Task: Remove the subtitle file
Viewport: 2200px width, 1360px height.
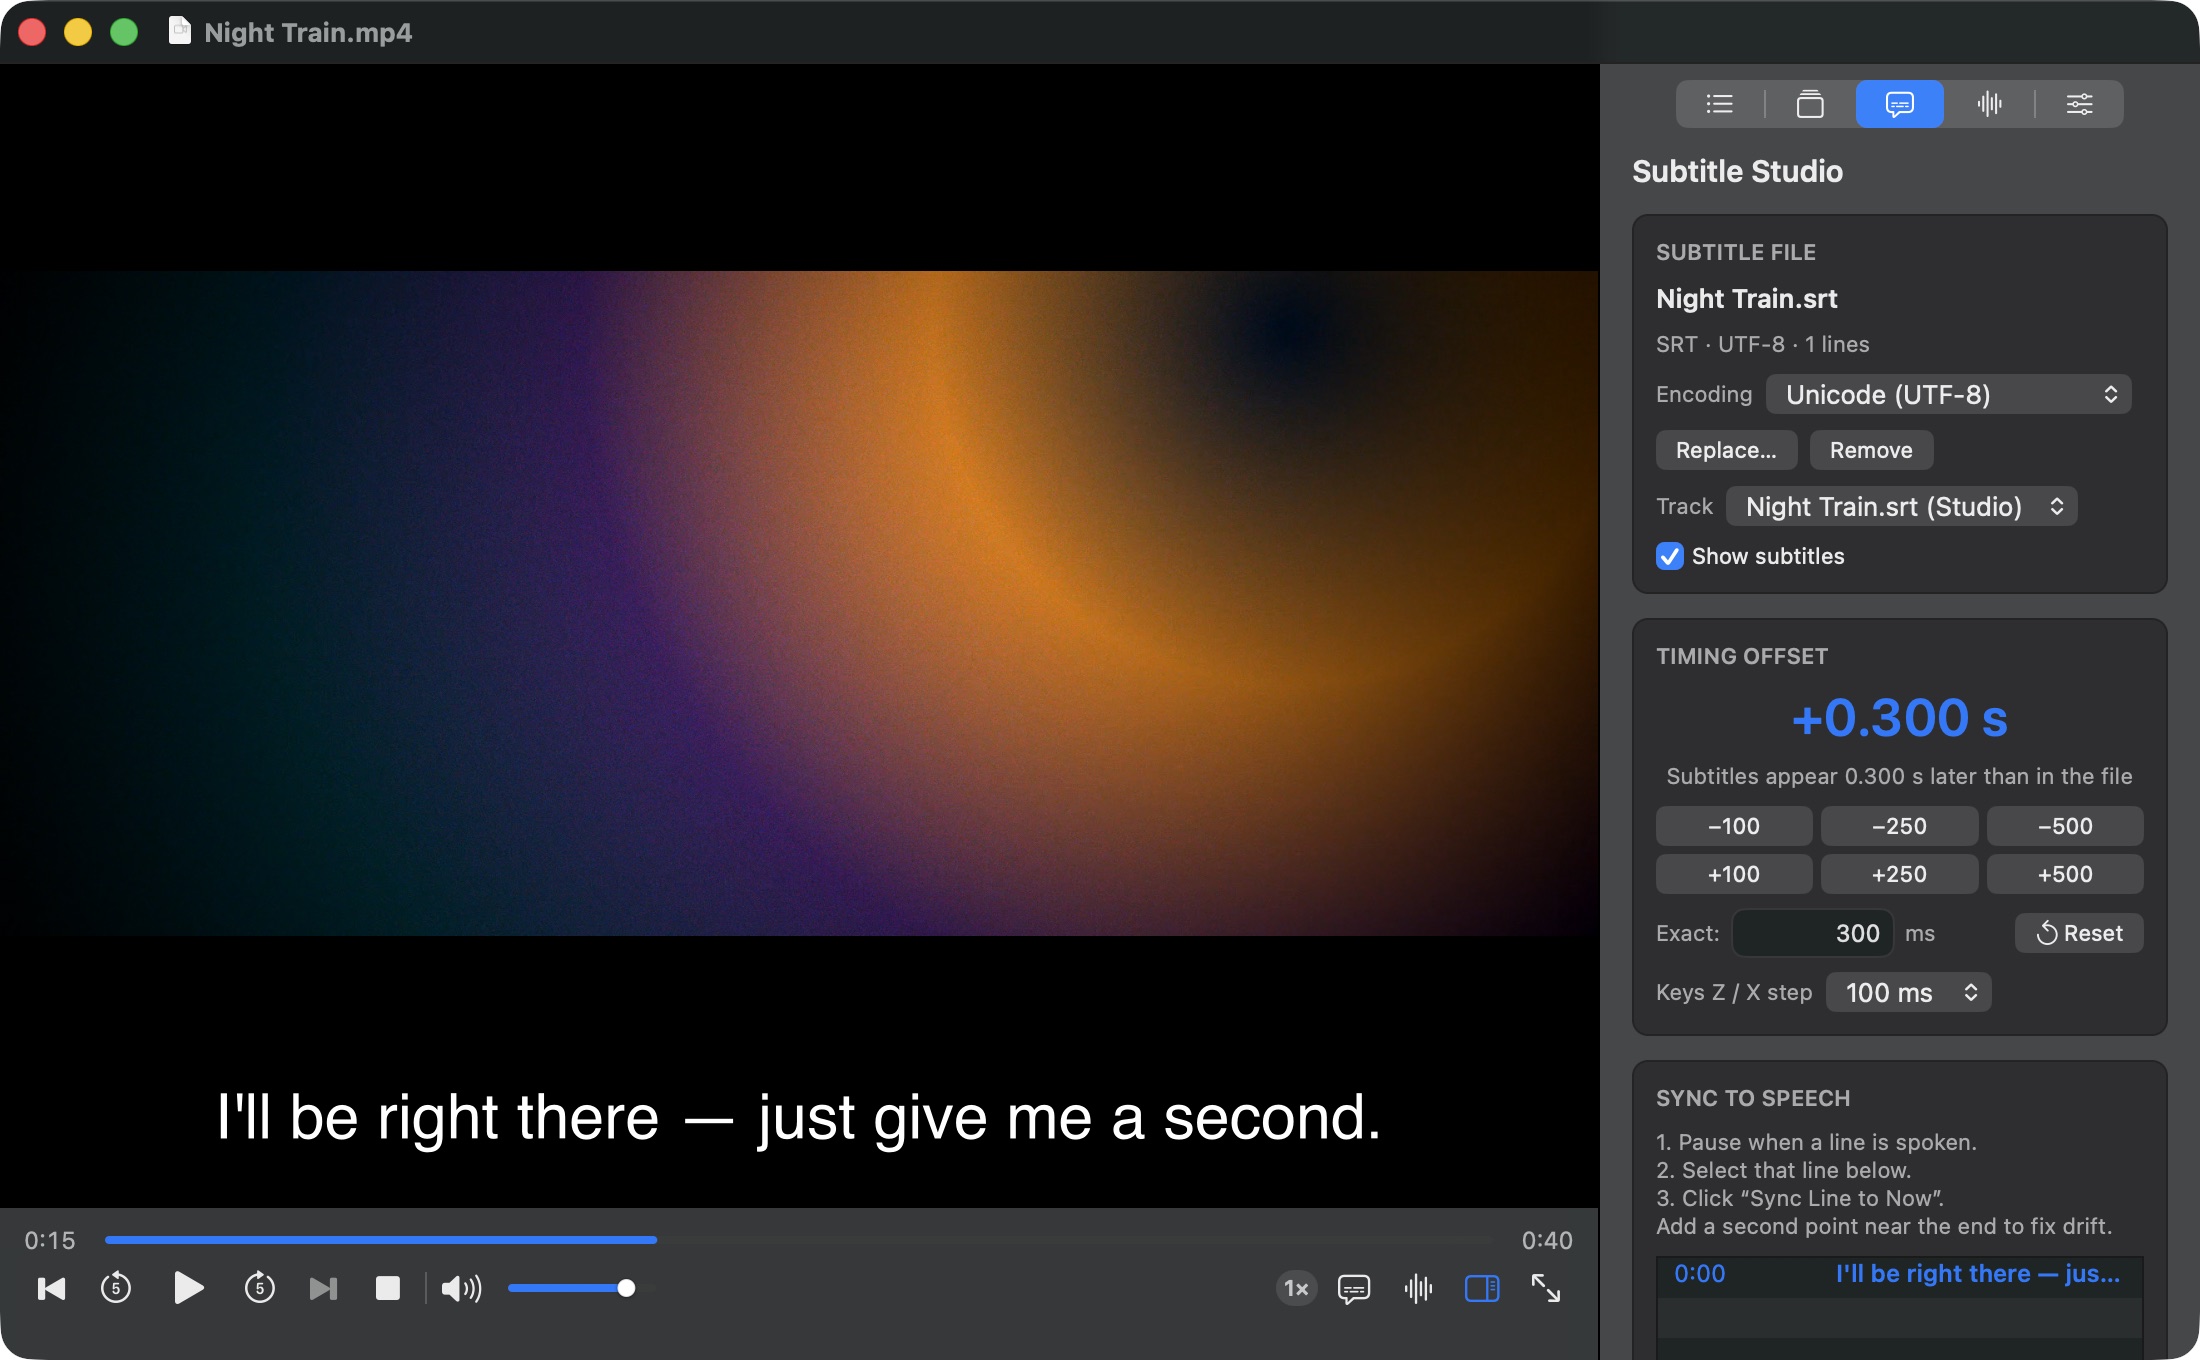Action: 1871,450
